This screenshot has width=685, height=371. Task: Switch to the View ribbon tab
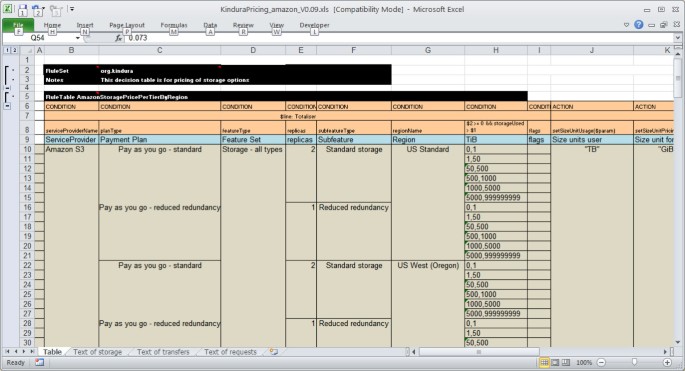(x=277, y=25)
